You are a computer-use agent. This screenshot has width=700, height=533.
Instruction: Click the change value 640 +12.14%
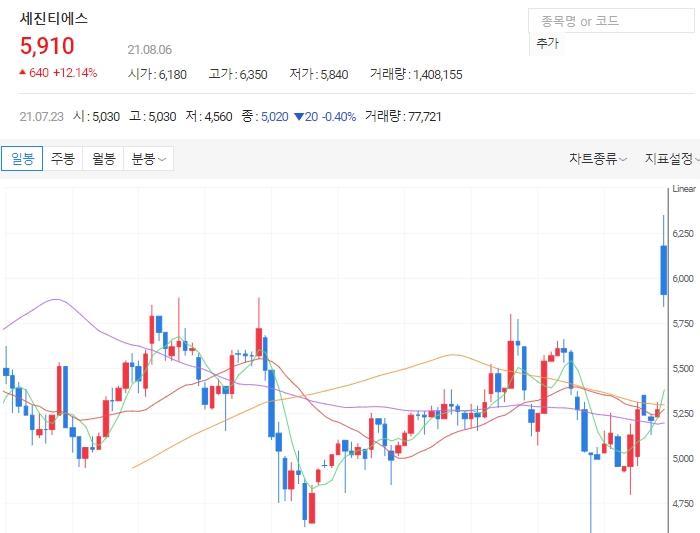pyautogui.click(x=58, y=73)
